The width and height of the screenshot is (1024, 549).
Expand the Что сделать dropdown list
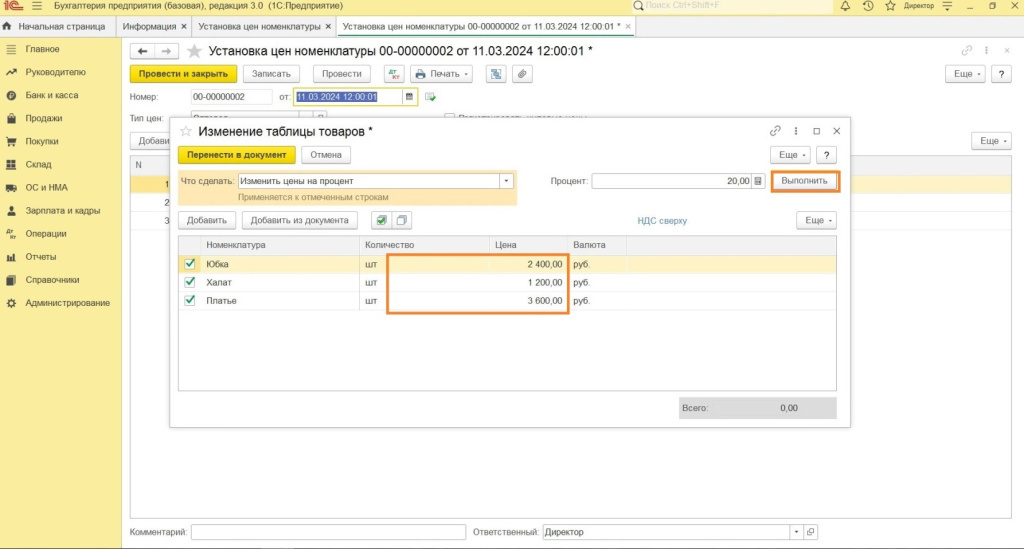506,181
